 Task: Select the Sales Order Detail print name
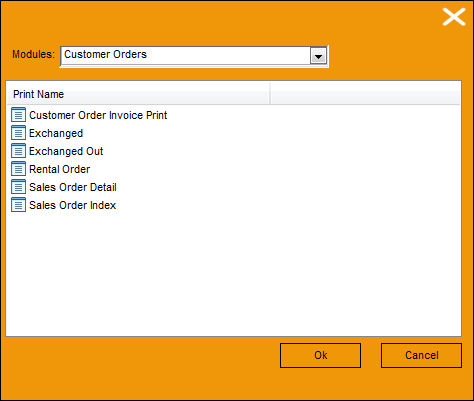coord(73,187)
